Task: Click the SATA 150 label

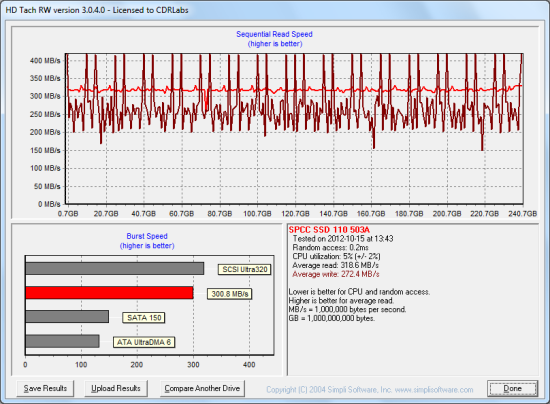Action: [144, 318]
